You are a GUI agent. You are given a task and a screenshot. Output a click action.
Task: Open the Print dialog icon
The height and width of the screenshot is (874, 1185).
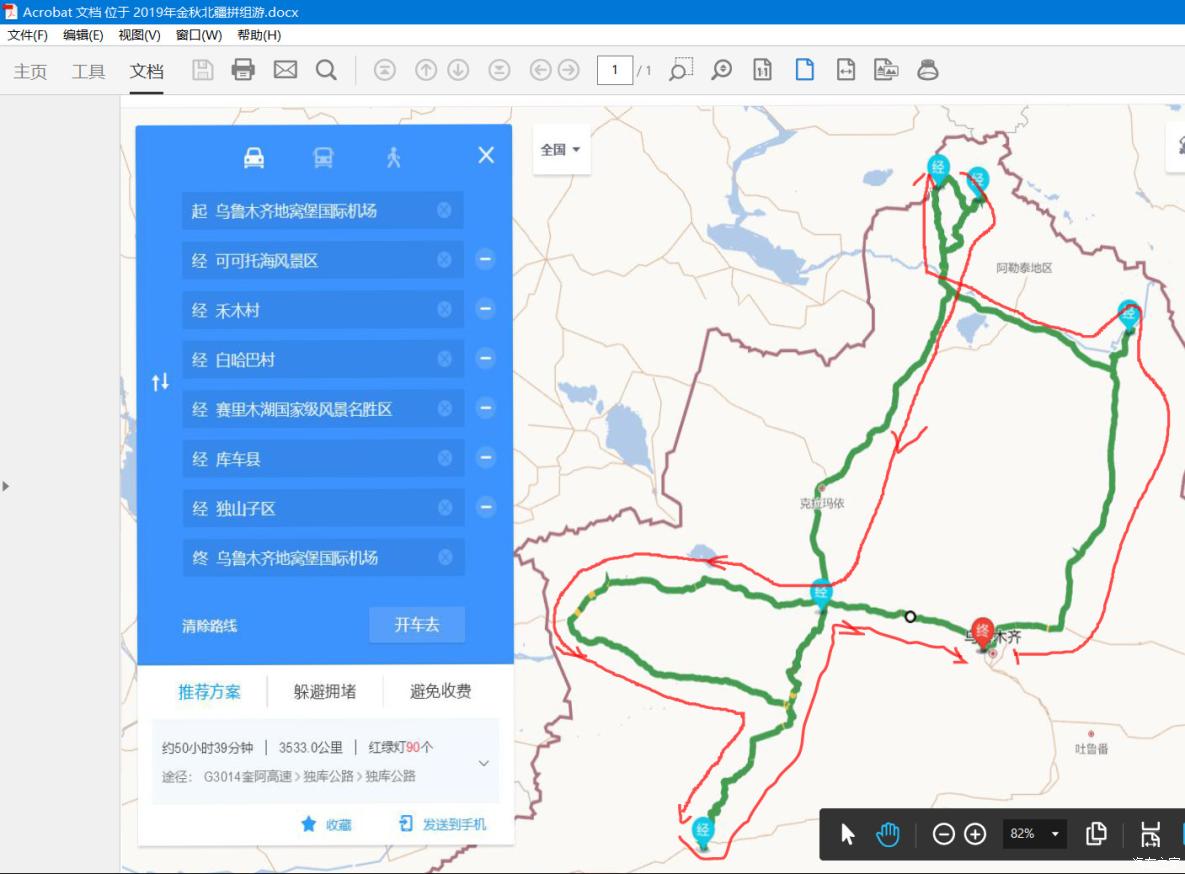(x=243, y=70)
